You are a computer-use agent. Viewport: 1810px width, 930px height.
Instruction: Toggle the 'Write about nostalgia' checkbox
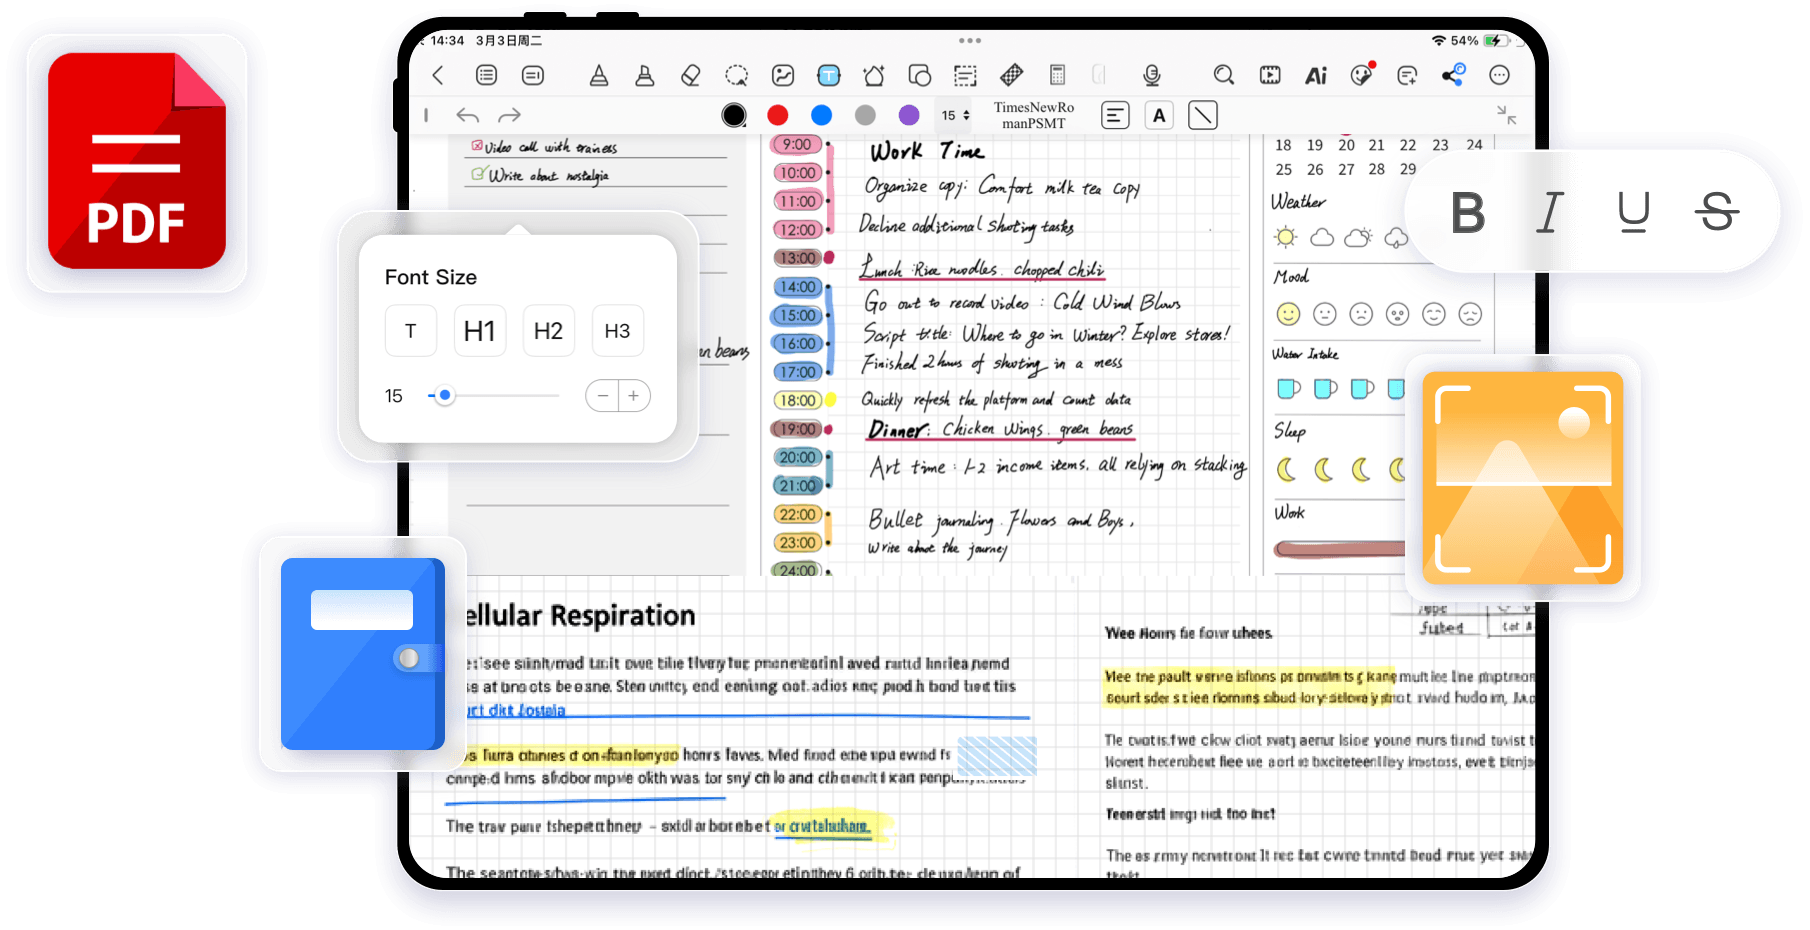coord(479,173)
